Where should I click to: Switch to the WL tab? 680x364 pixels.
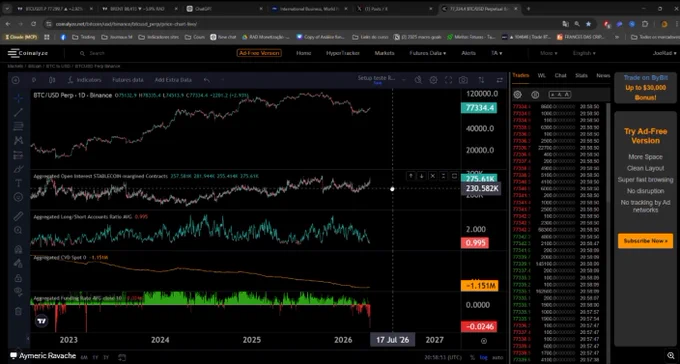[x=542, y=75]
